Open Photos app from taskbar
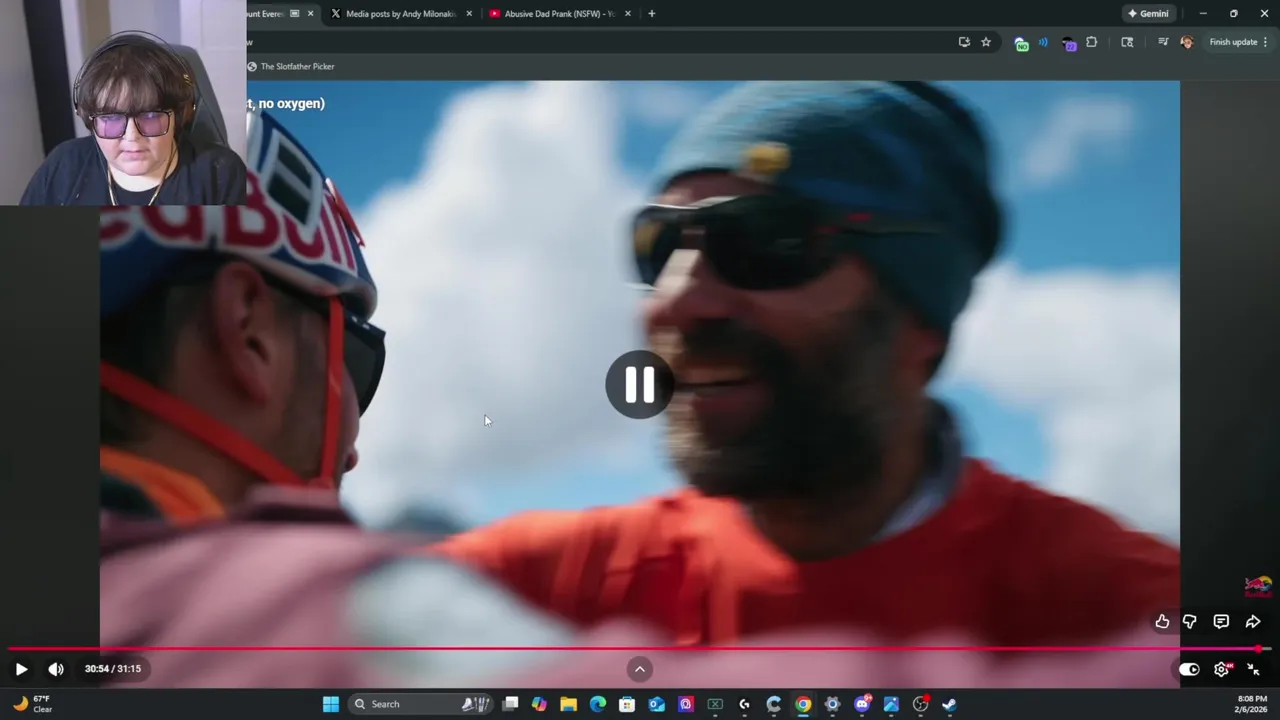Image resolution: width=1280 pixels, height=720 pixels. [x=891, y=704]
